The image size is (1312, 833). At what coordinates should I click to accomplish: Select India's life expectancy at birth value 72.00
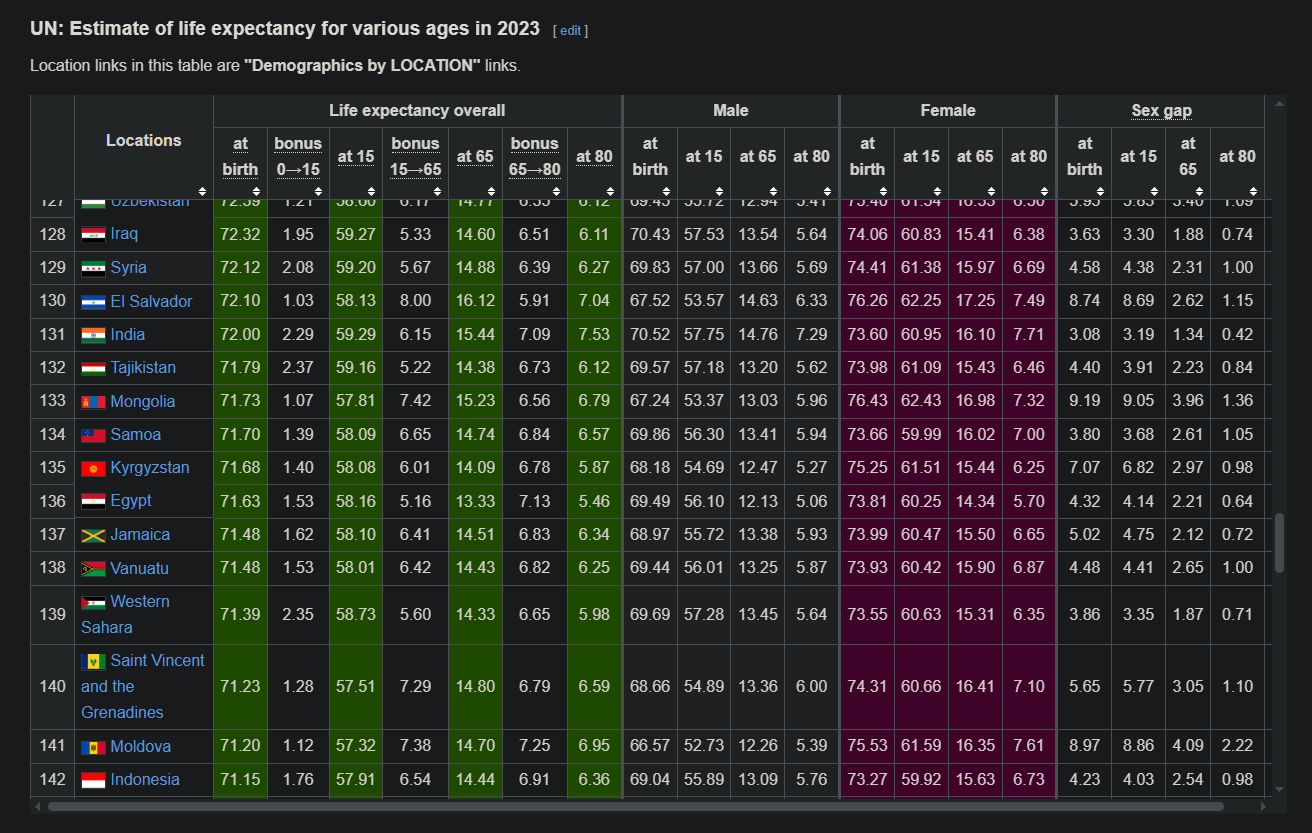click(x=240, y=335)
